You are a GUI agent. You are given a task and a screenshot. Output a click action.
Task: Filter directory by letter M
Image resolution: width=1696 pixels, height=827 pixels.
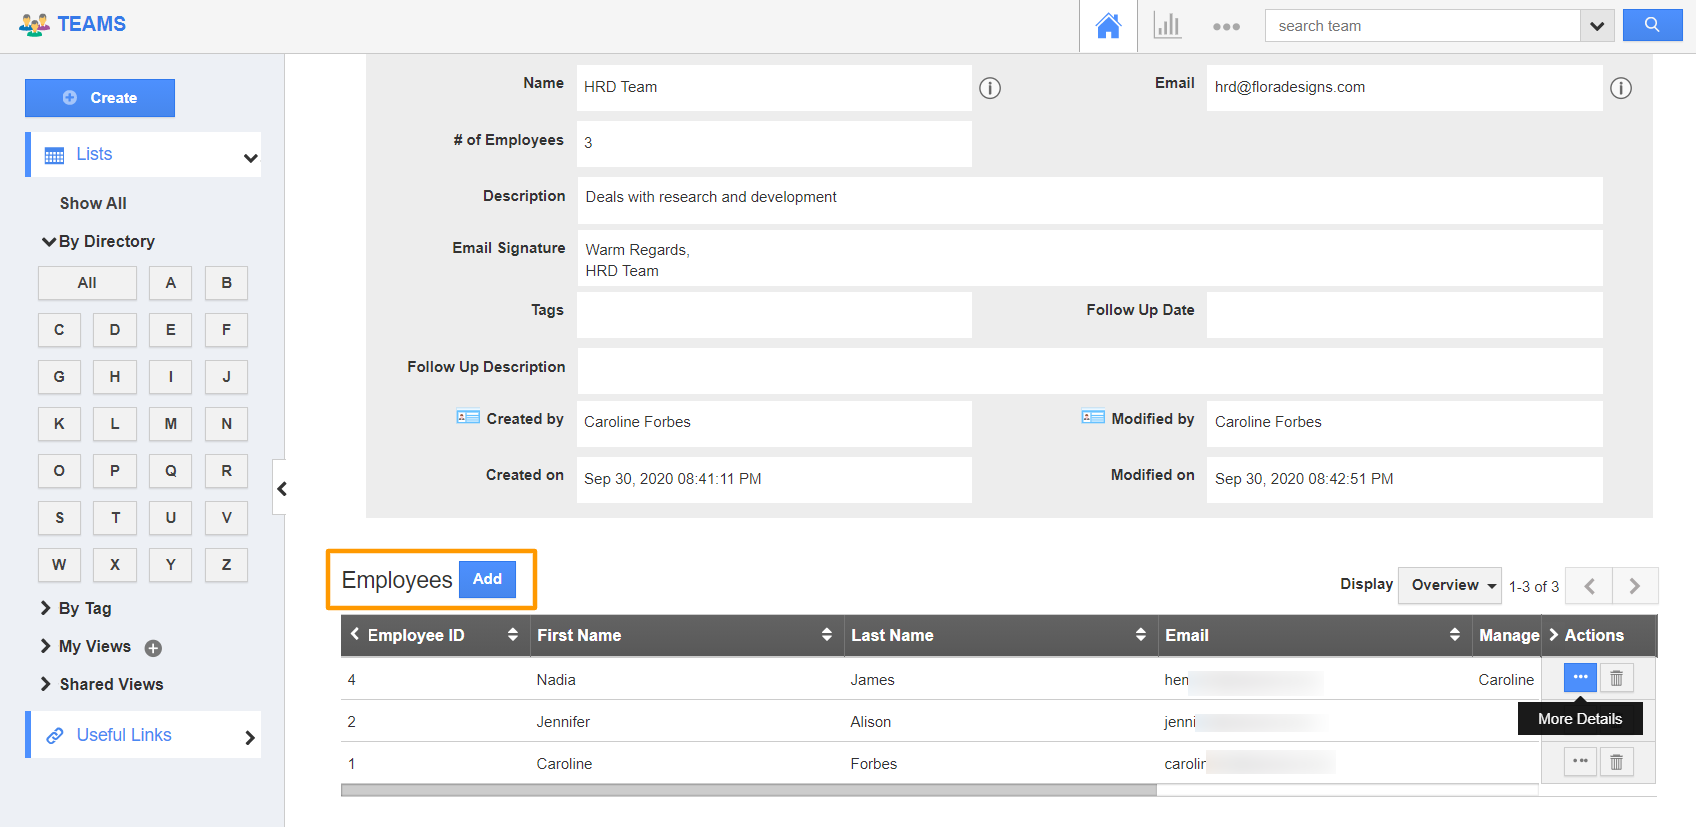(x=171, y=424)
